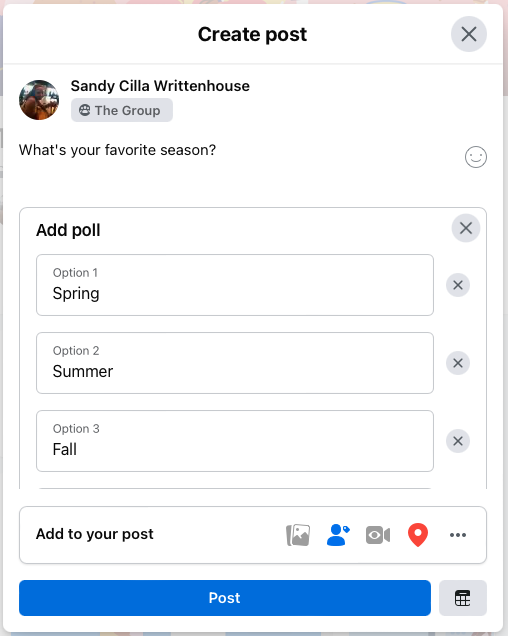Remove the Fall poll option
Image resolution: width=508 pixels, height=636 pixels.
(x=458, y=441)
